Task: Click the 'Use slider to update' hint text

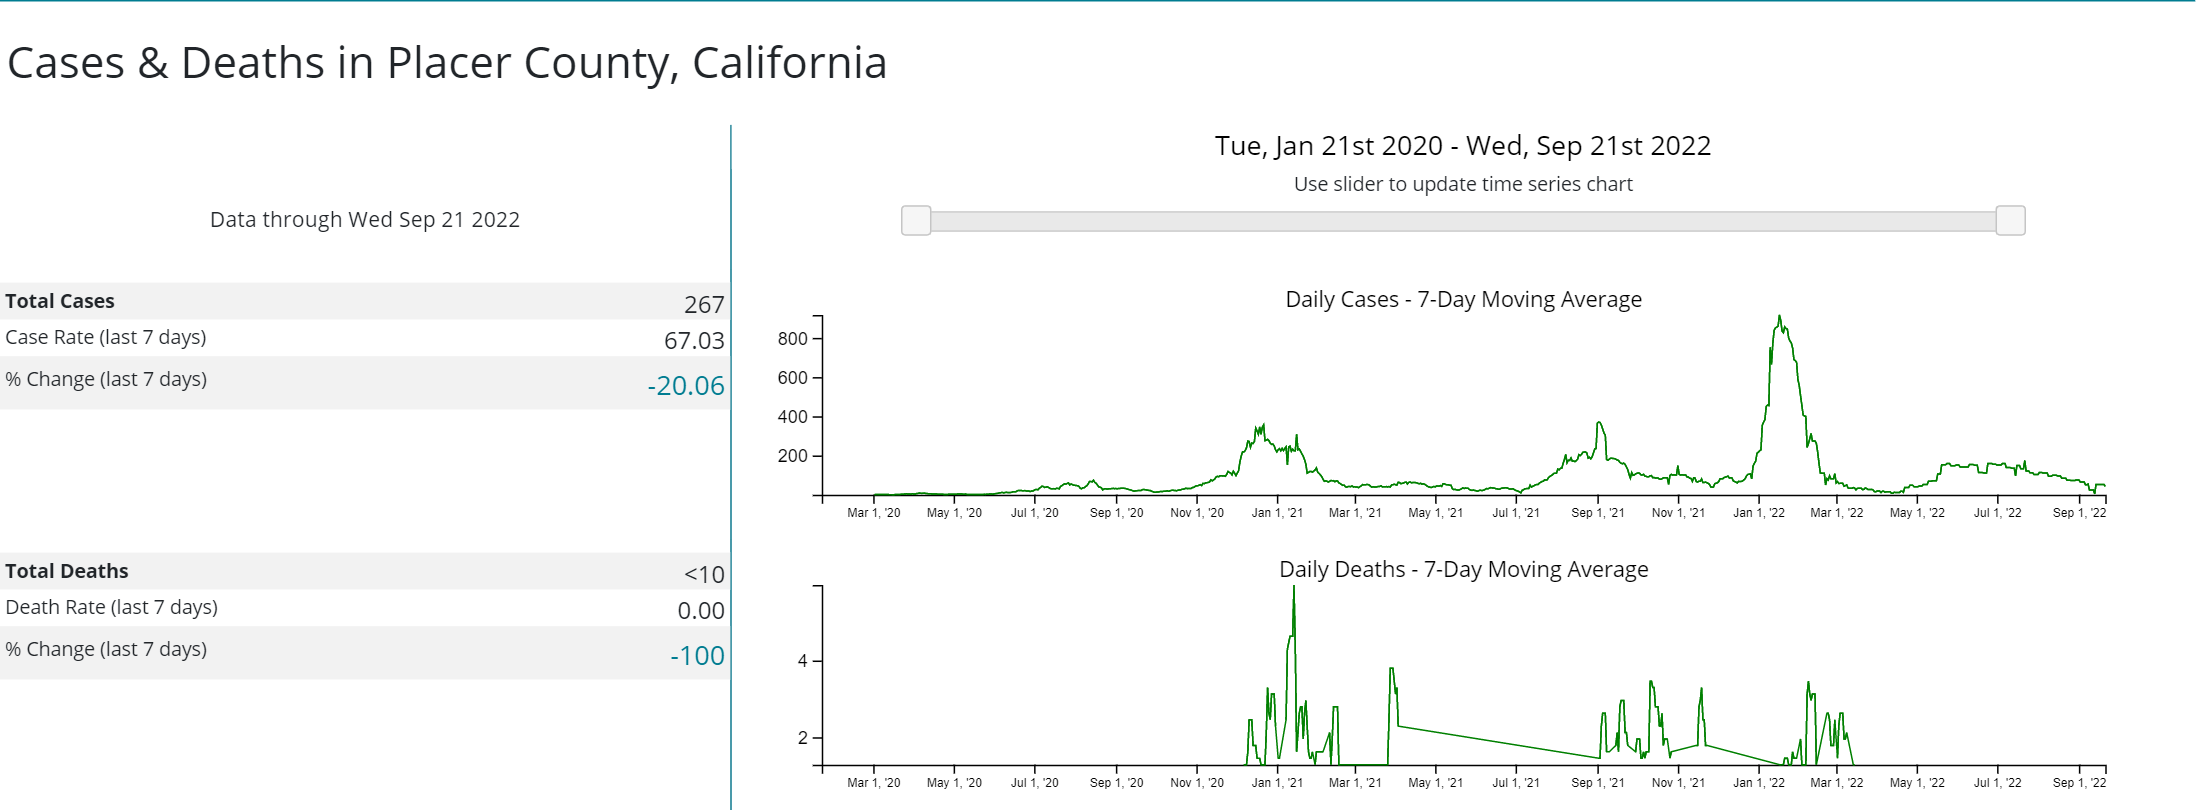Action: [1463, 184]
